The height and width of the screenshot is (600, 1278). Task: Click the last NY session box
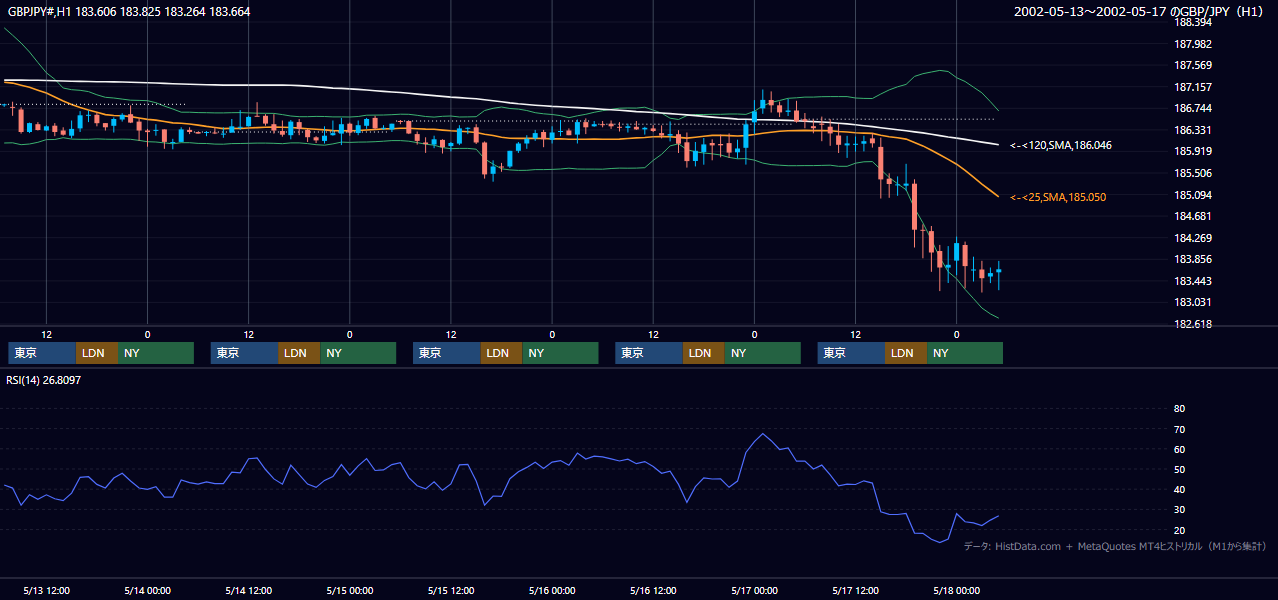click(965, 353)
